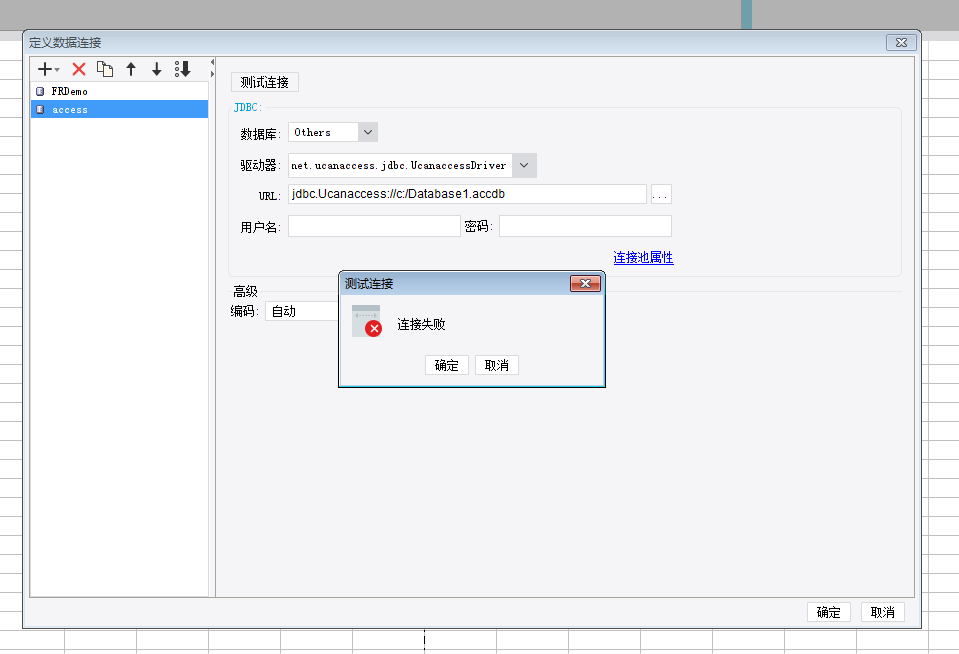Expand left panel with right splitter arrow
The width and height of the screenshot is (959, 654).
pos(212,74)
